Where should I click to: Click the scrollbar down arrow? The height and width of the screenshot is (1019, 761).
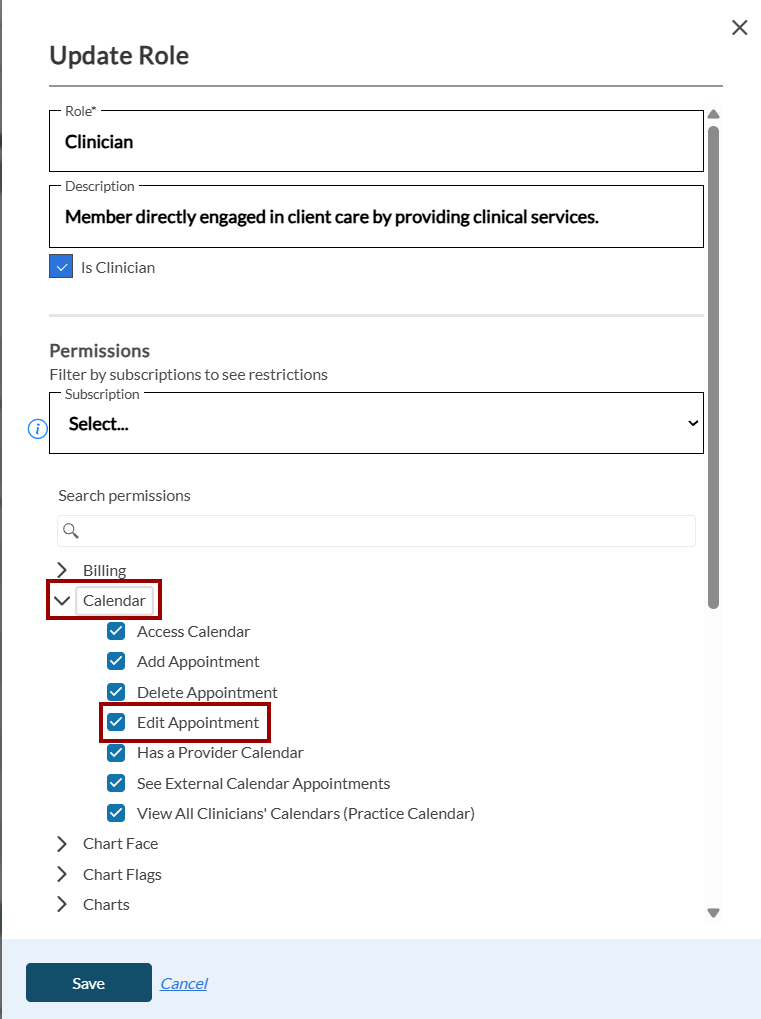click(x=714, y=913)
